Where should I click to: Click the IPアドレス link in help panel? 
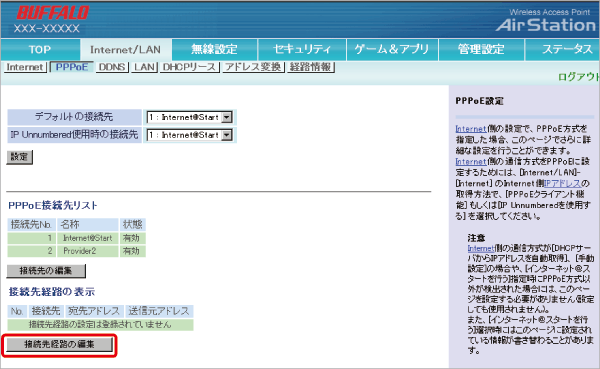pos(562,183)
